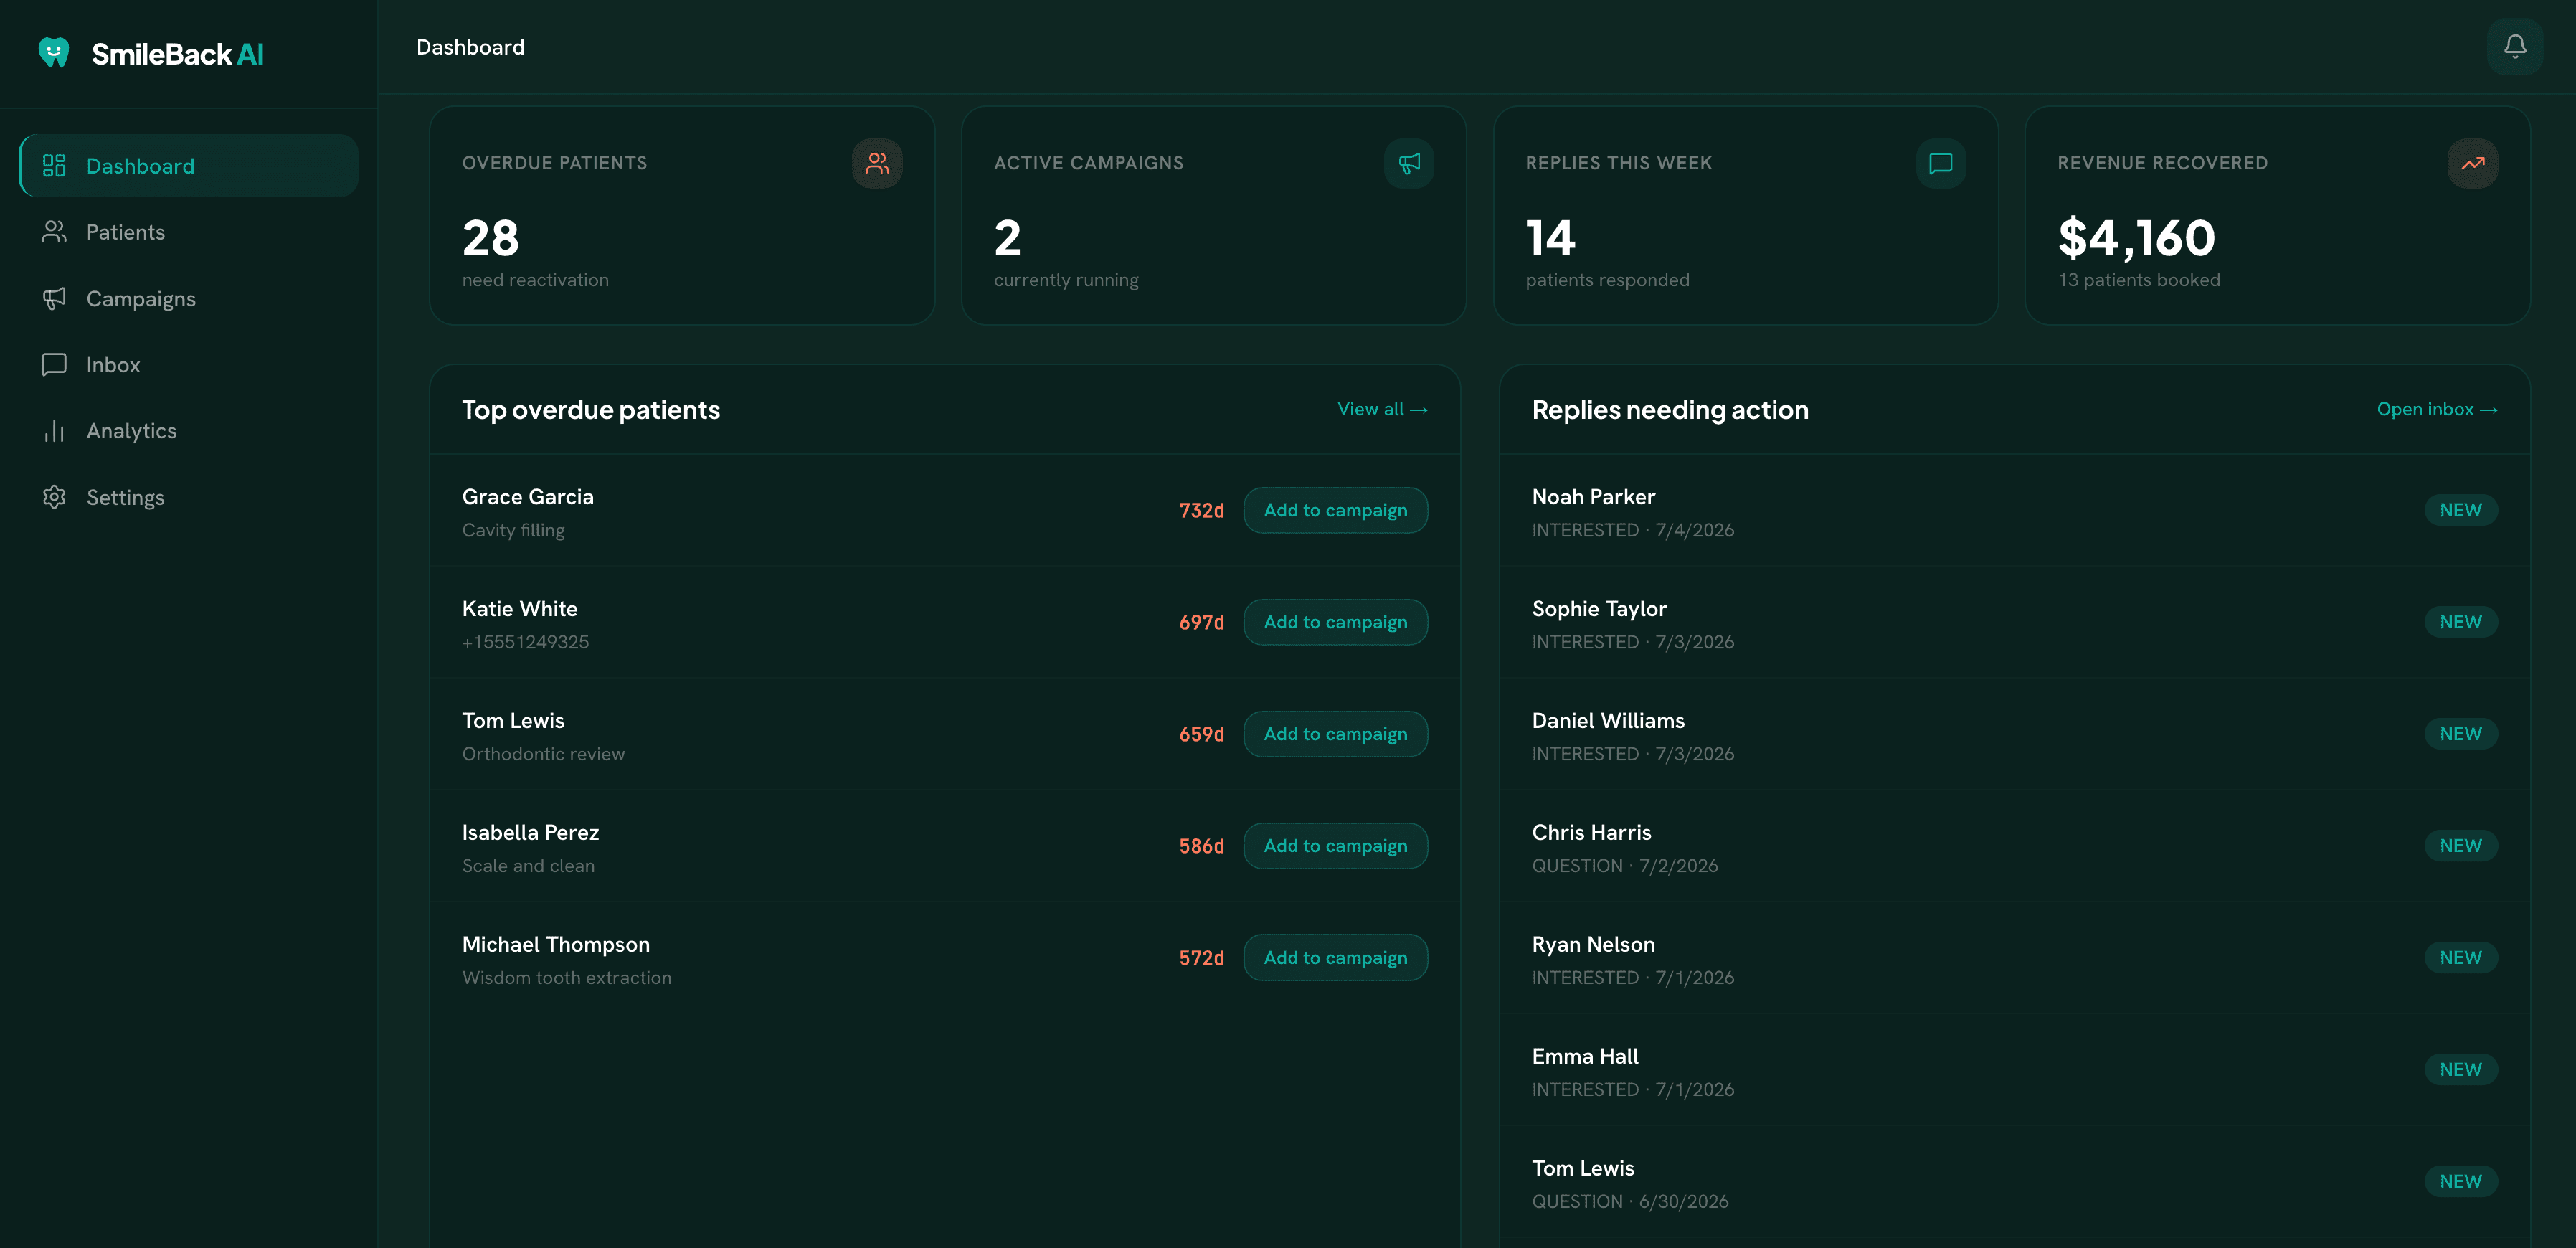Image resolution: width=2576 pixels, height=1248 pixels.
Task: Click the 697d overdue value
Action: click(1201, 622)
